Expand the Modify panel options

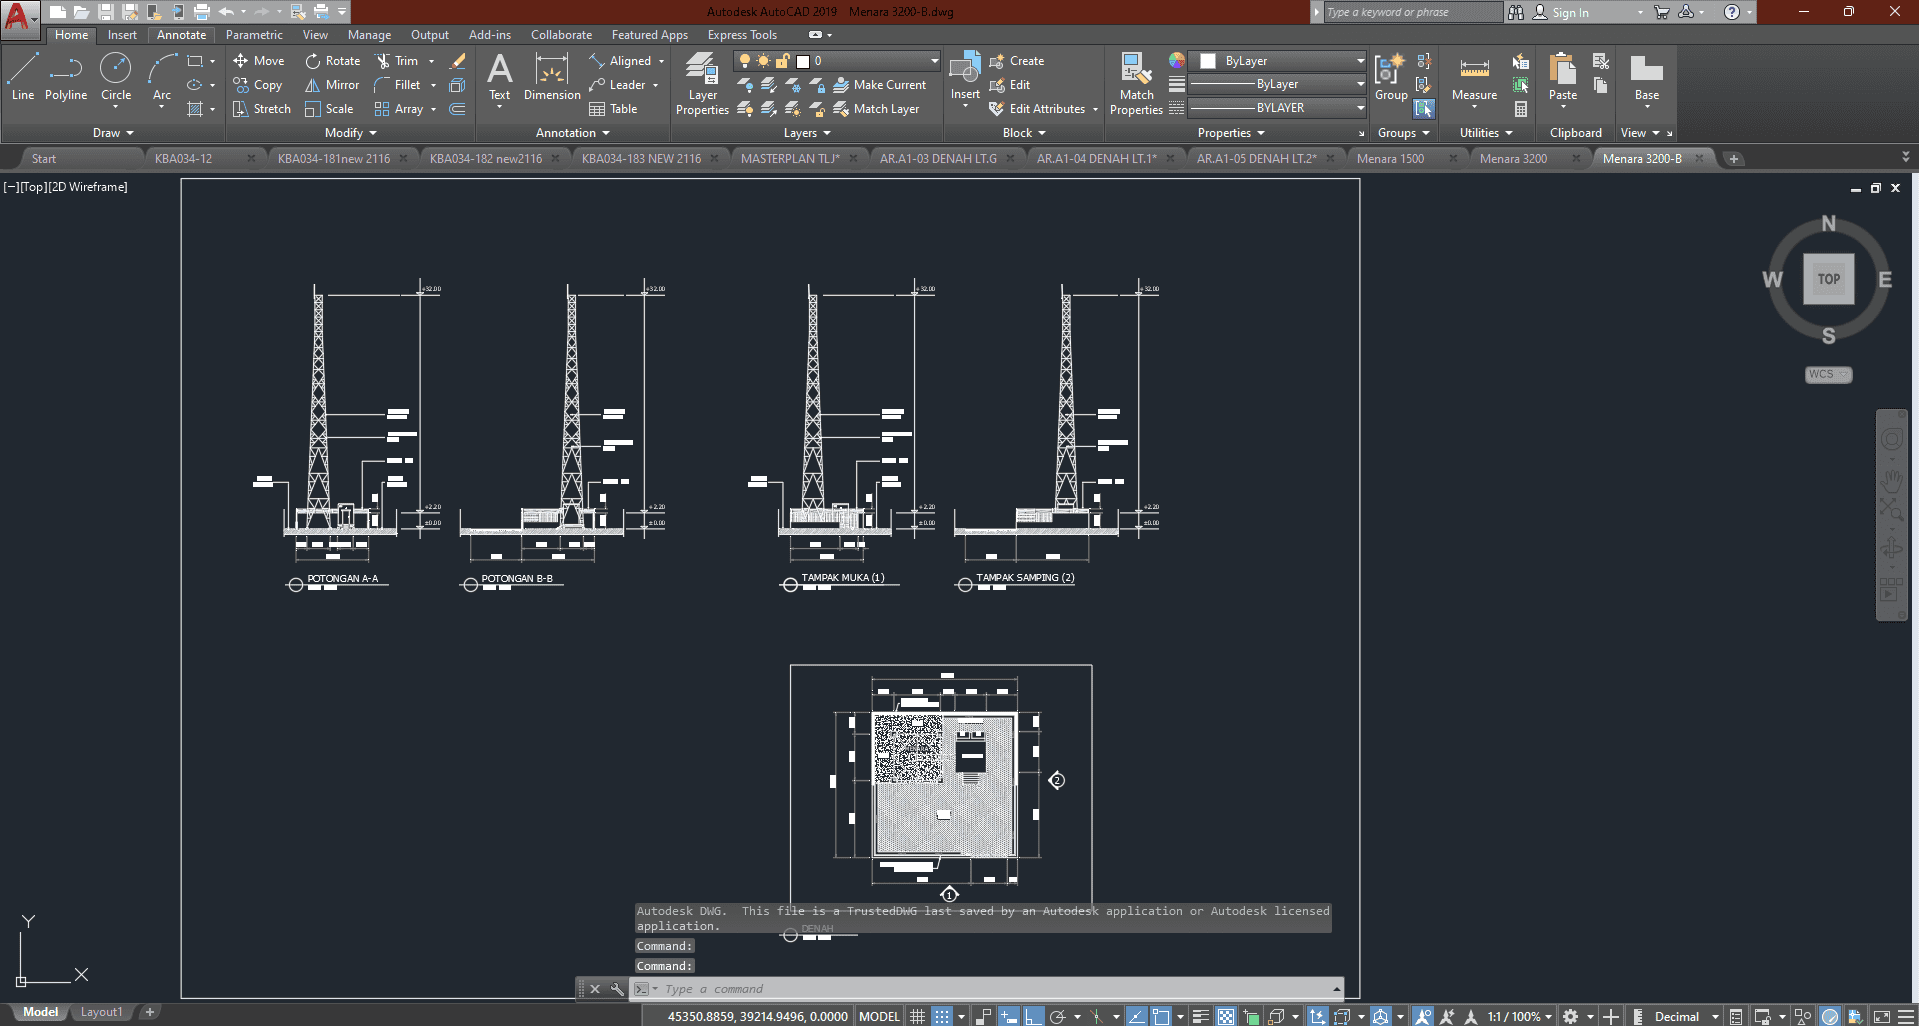[x=350, y=133]
